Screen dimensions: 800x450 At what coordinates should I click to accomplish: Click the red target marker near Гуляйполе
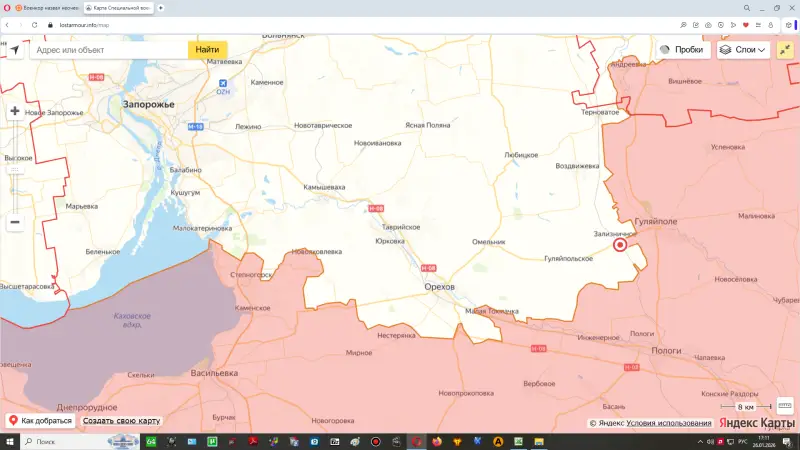619,244
